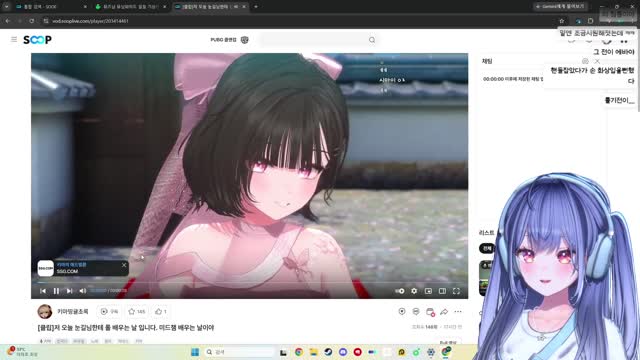The width and height of the screenshot is (640, 360).
Task: Open the Windows Start menu
Action: pos(195,352)
